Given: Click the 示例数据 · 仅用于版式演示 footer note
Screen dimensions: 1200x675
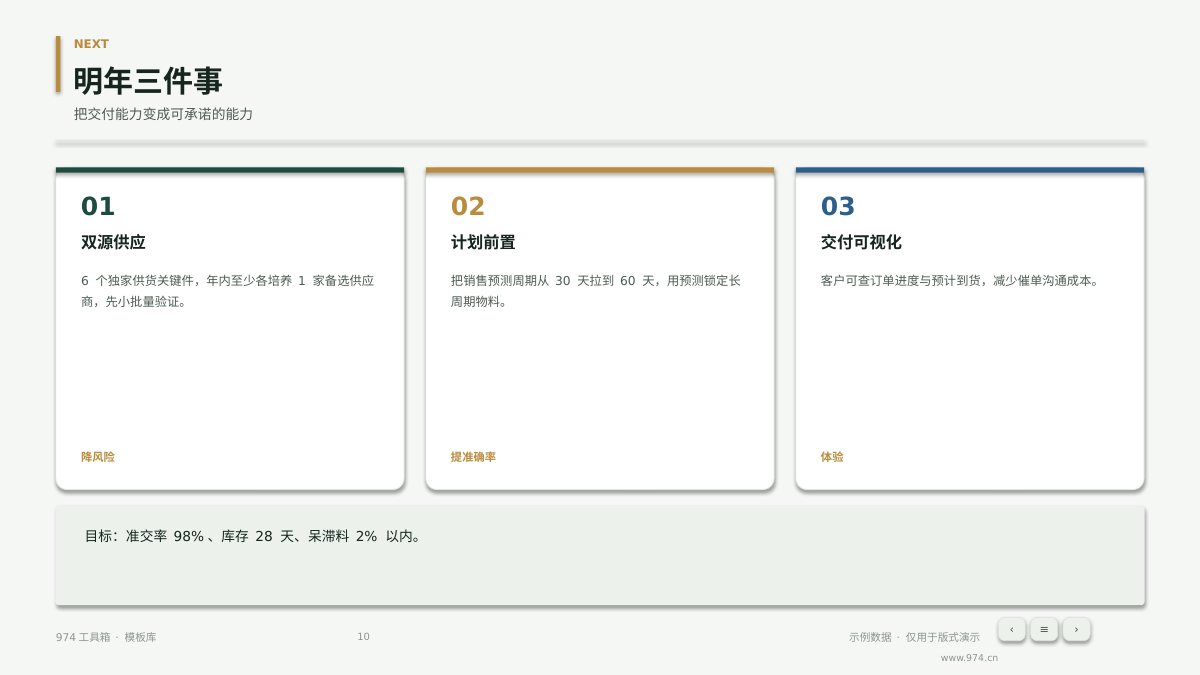Looking at the screenshot, I should (914, 637).
